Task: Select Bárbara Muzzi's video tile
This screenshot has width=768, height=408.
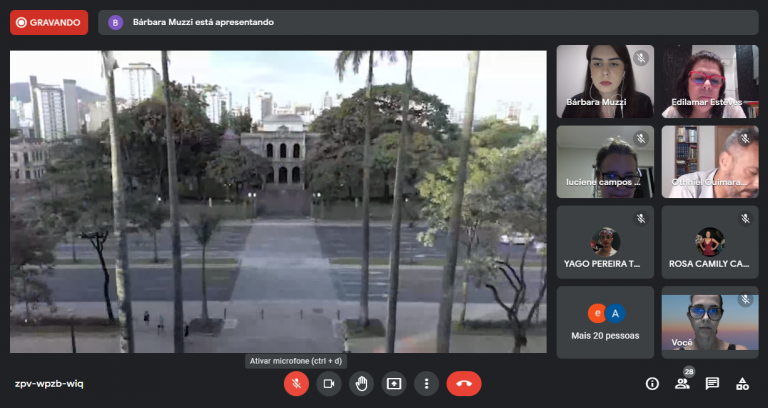Action: pos(605,81)
